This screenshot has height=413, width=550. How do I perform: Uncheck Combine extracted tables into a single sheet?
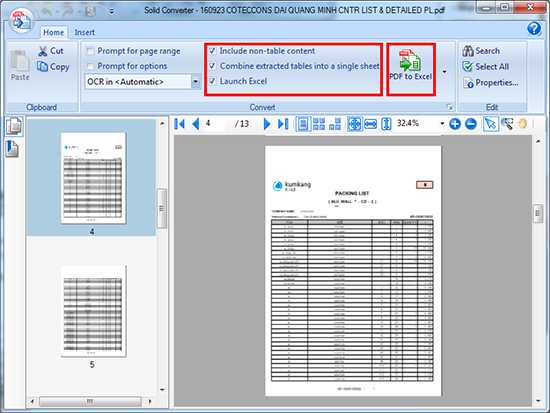(x=212, y=66)
